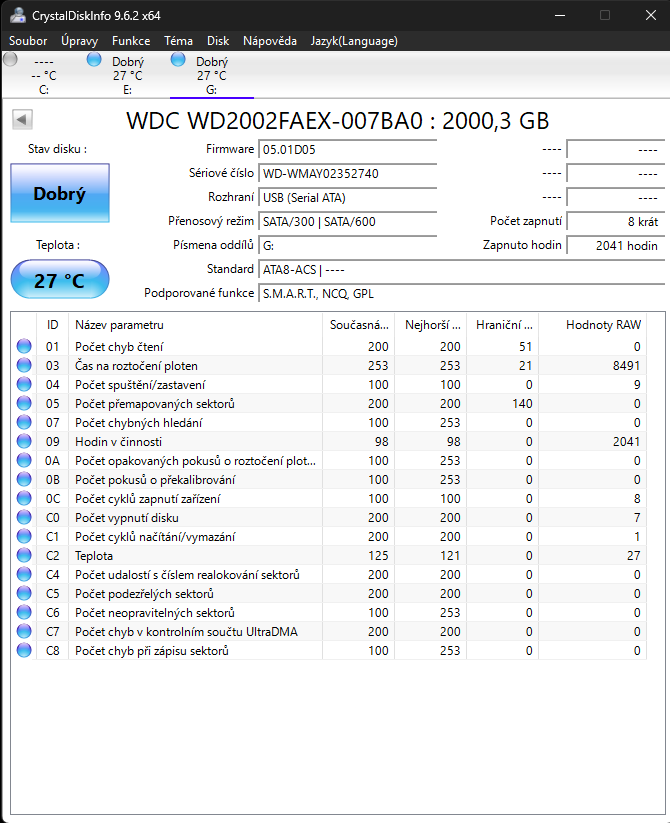Click the 27 °C temperature button

(x=60, y=280)
